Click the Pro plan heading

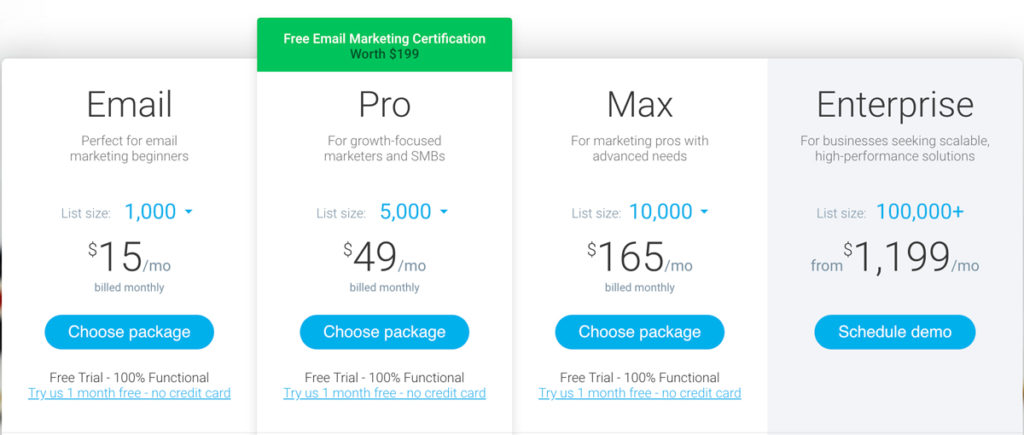pyautogui.click(x=385, y=105)
